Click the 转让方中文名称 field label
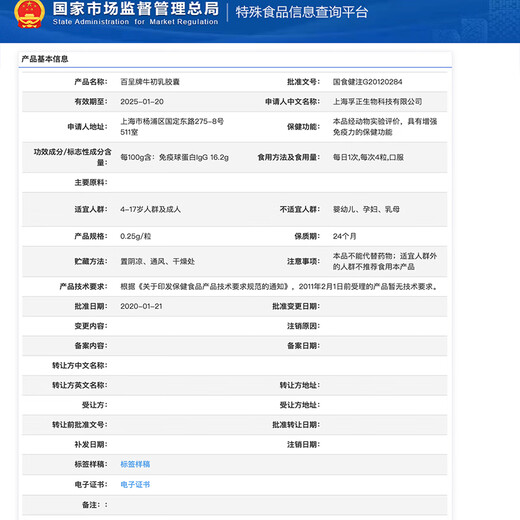This screenshot has width=520, height=520. tap(80, 365)
